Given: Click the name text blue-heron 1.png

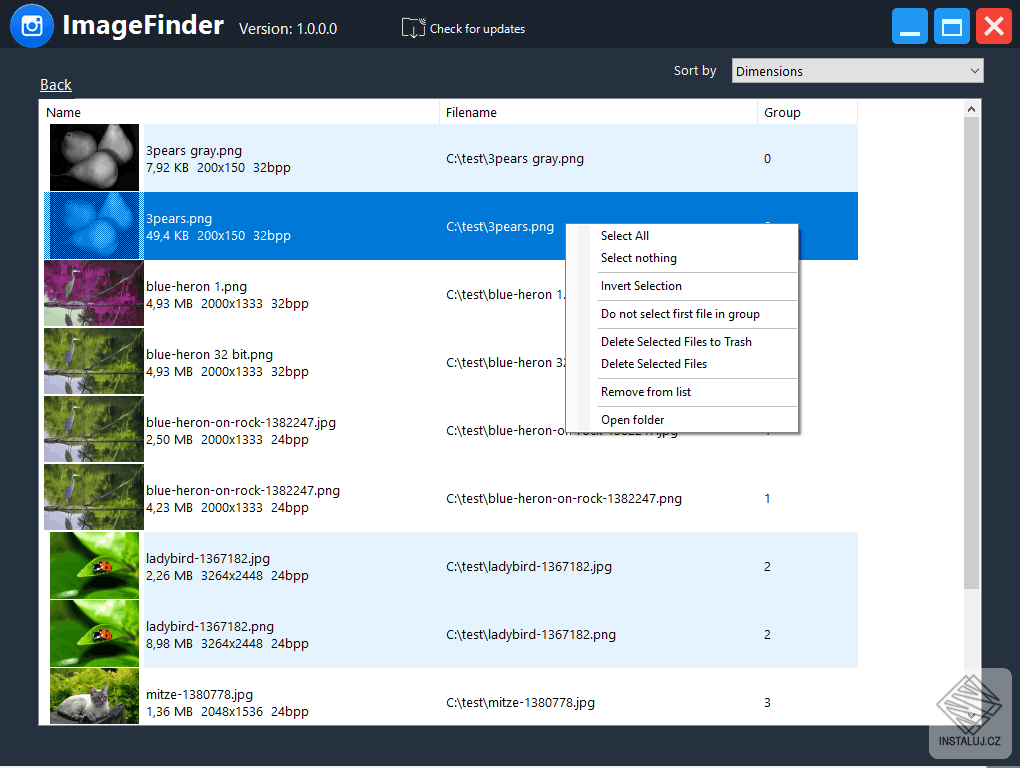Looking at the screenshot, I should click(196, 287).
